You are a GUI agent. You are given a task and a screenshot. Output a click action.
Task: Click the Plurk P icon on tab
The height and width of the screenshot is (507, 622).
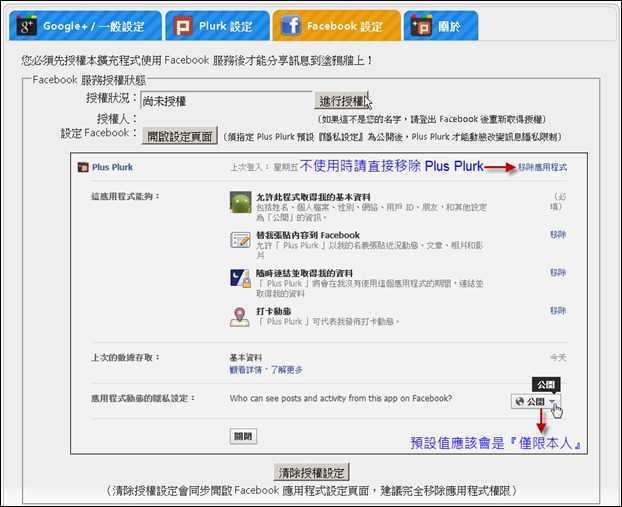pos(183,26)
